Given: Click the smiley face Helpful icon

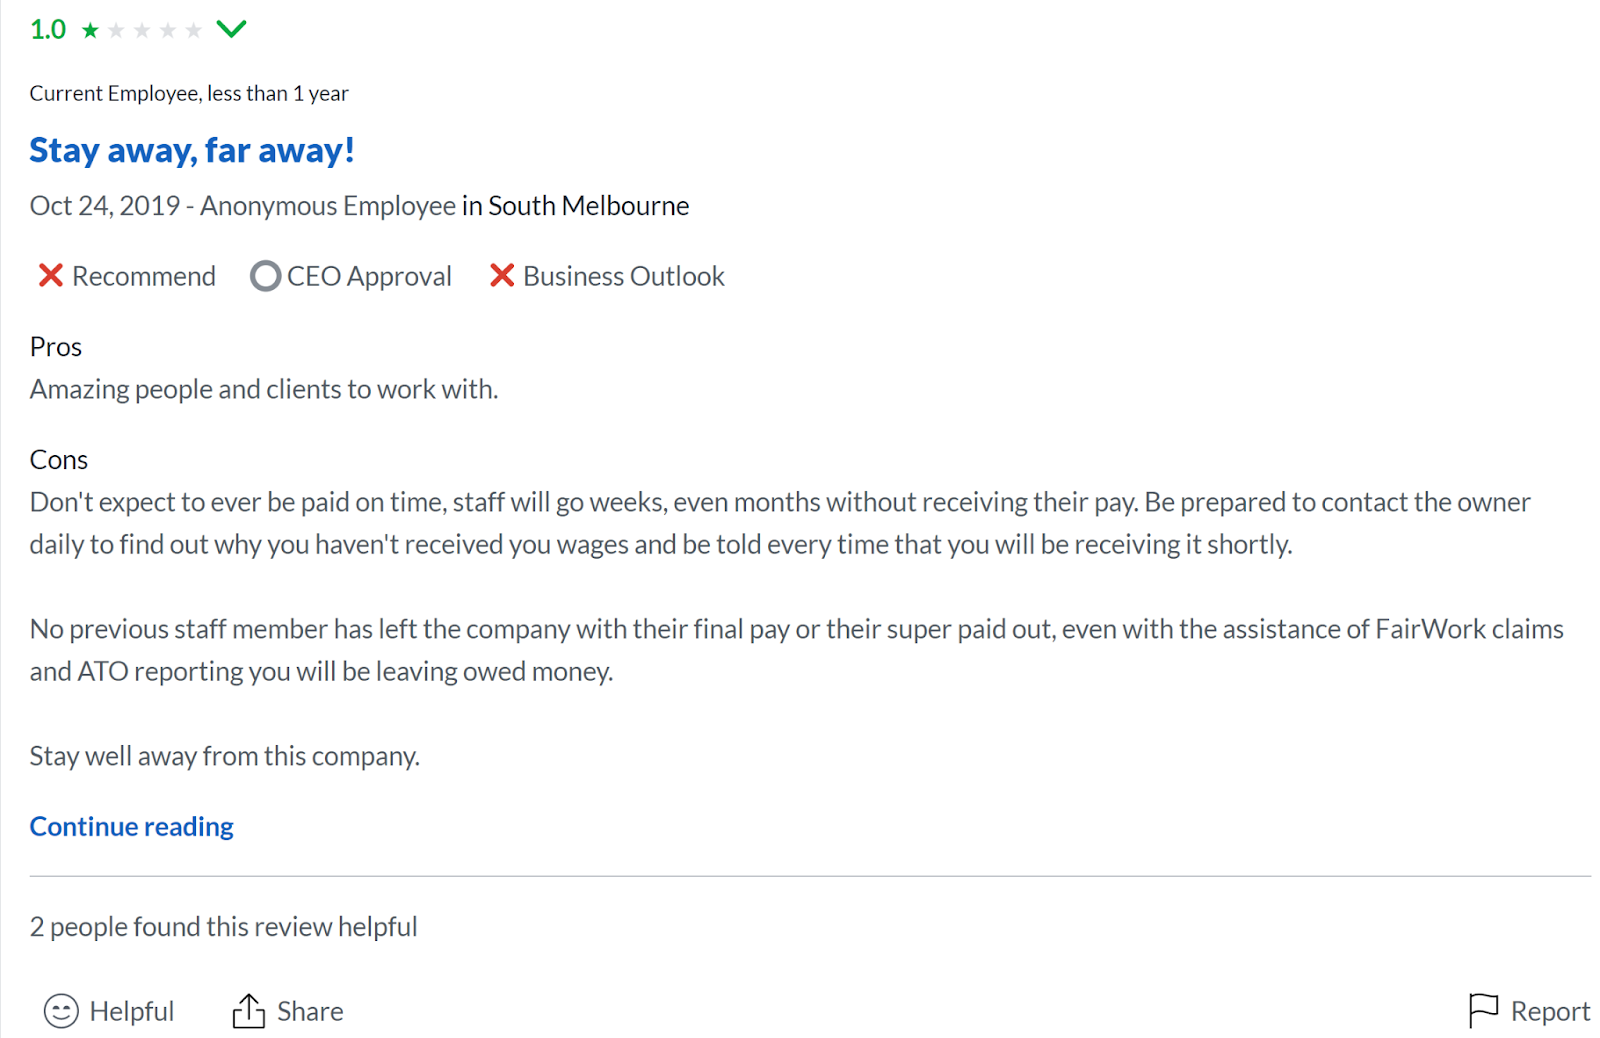Looking at the screenshot, I should point(61,1011).
